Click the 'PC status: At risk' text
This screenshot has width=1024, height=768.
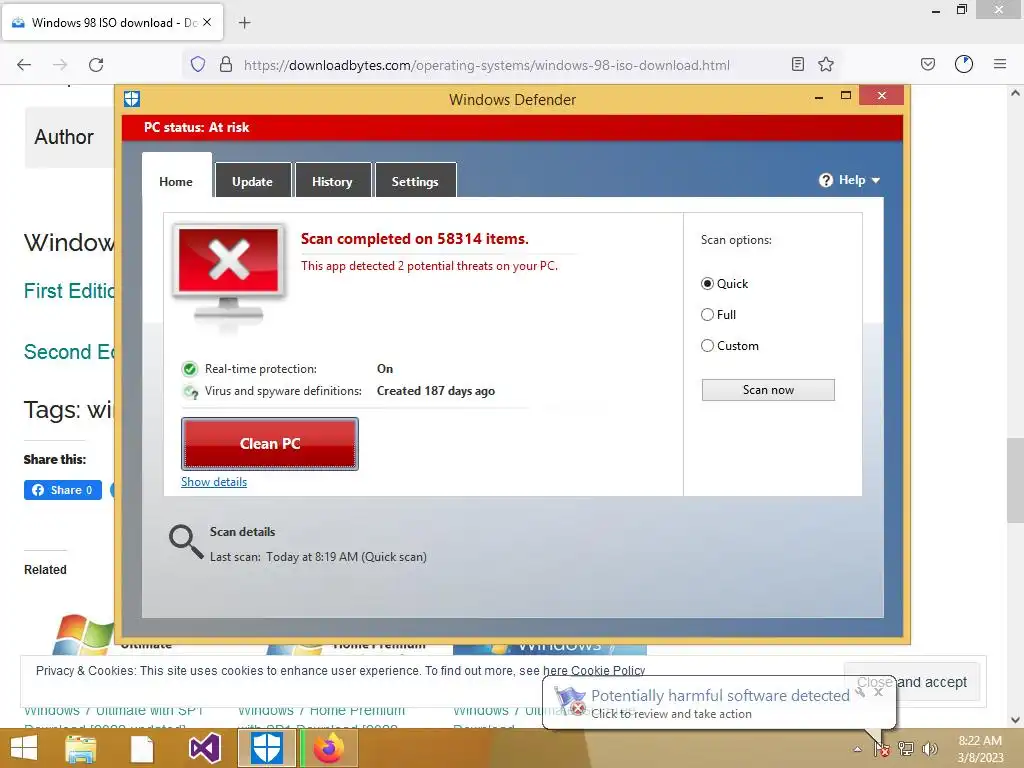coord(197,127)
